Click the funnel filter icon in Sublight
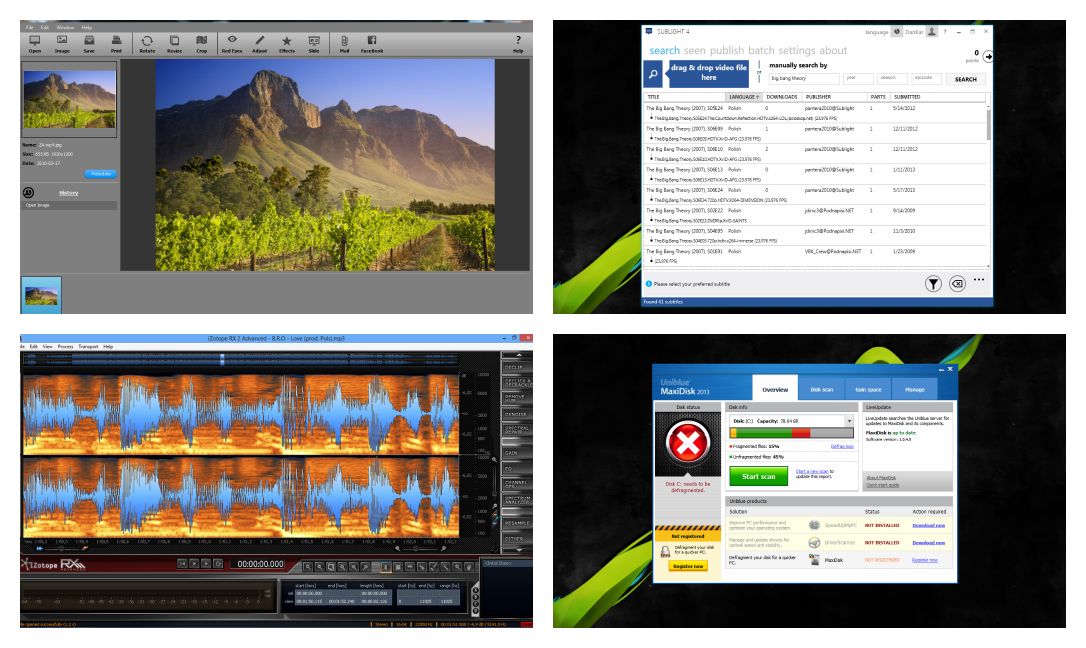The width and height of the screenshot is (1086, 648). tap(933, 283)
